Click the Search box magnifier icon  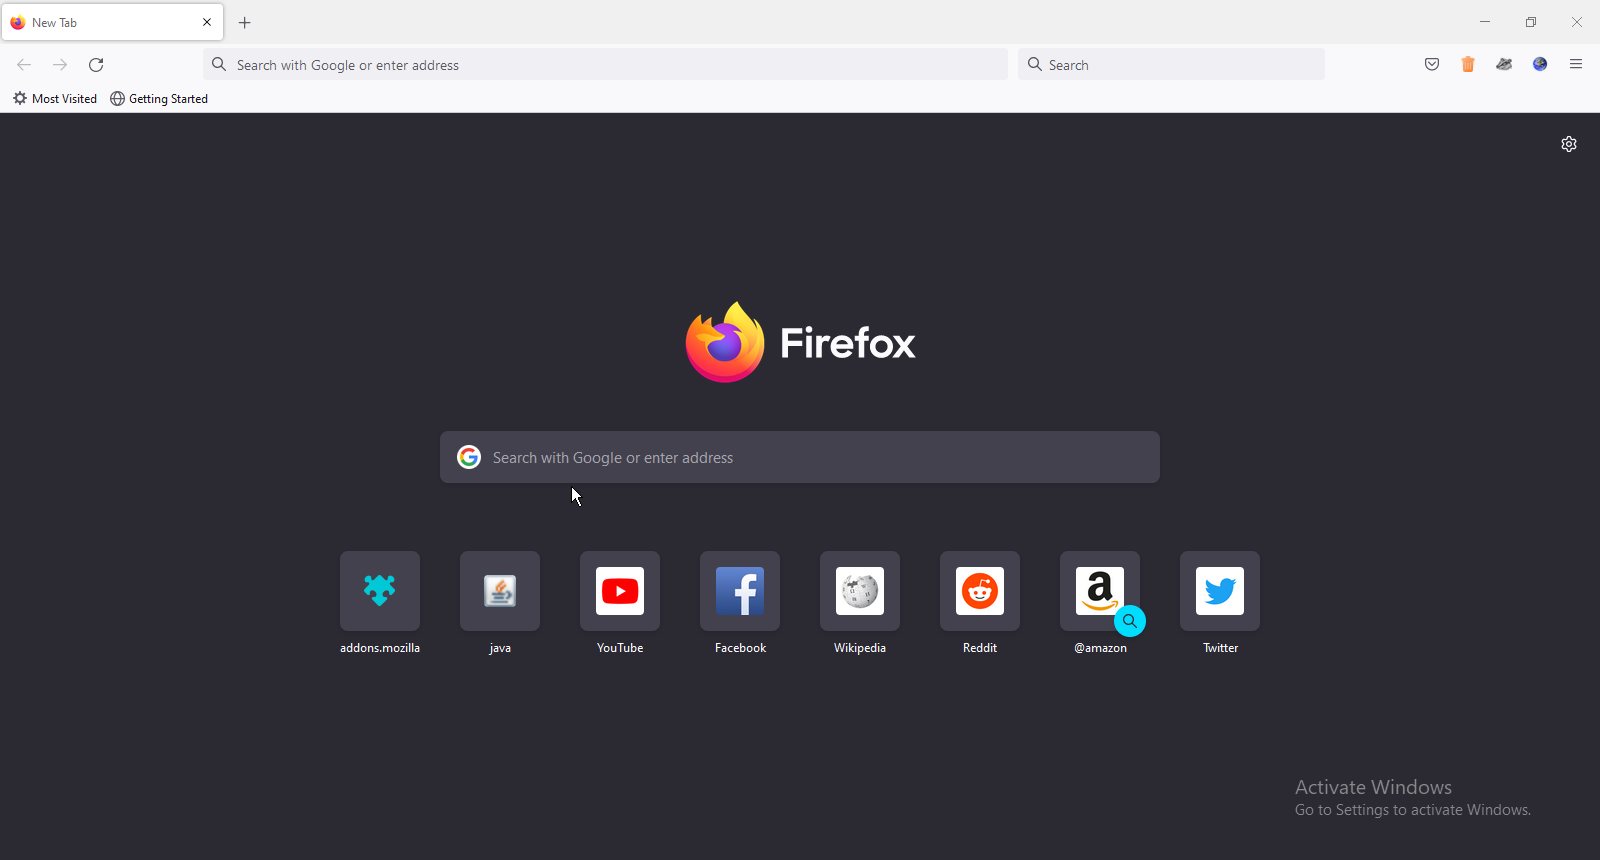tap(1035, 65)
